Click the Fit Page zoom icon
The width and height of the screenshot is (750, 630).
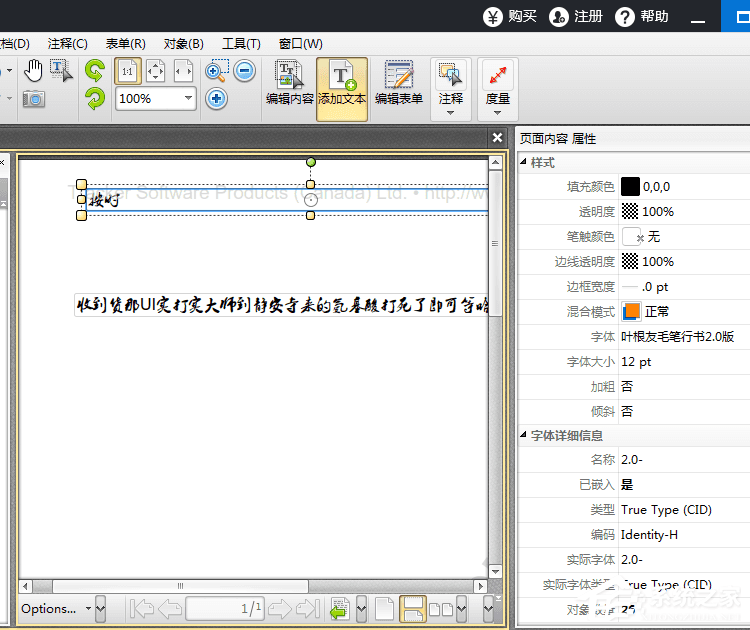[155, 71]
